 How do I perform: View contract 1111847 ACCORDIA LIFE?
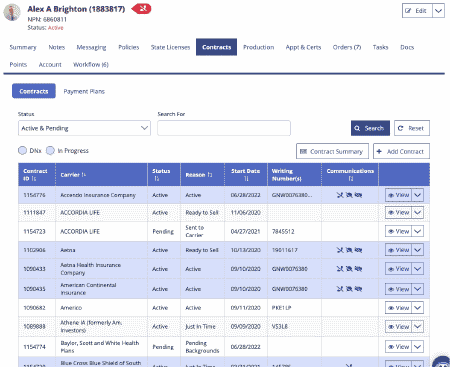[398, 213]
